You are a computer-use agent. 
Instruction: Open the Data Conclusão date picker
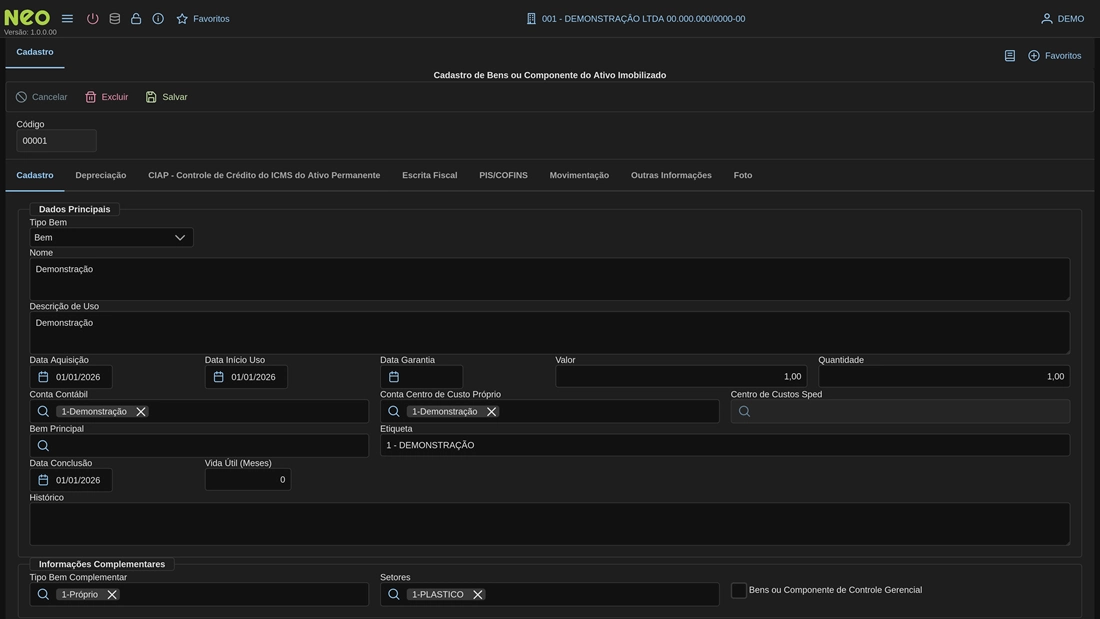tap(43, 481)
